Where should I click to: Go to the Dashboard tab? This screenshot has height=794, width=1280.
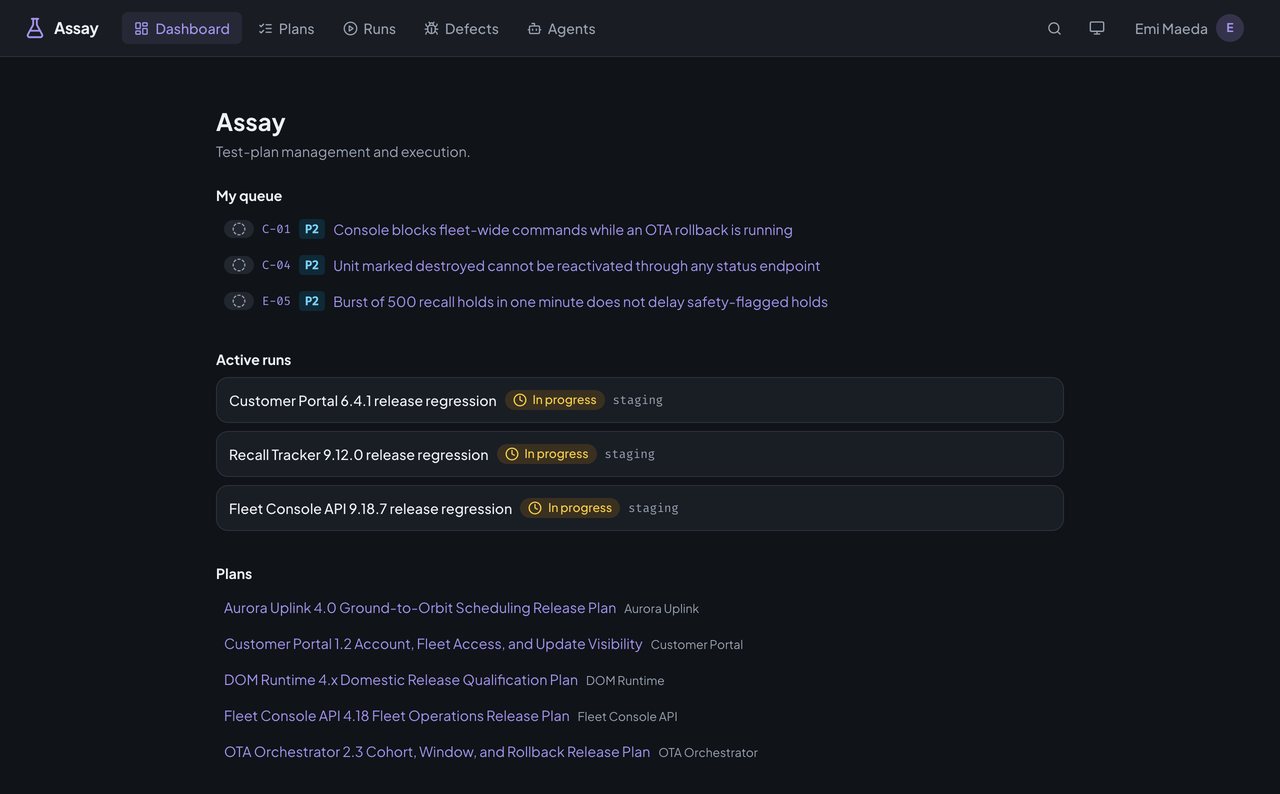tap(182, 28)
